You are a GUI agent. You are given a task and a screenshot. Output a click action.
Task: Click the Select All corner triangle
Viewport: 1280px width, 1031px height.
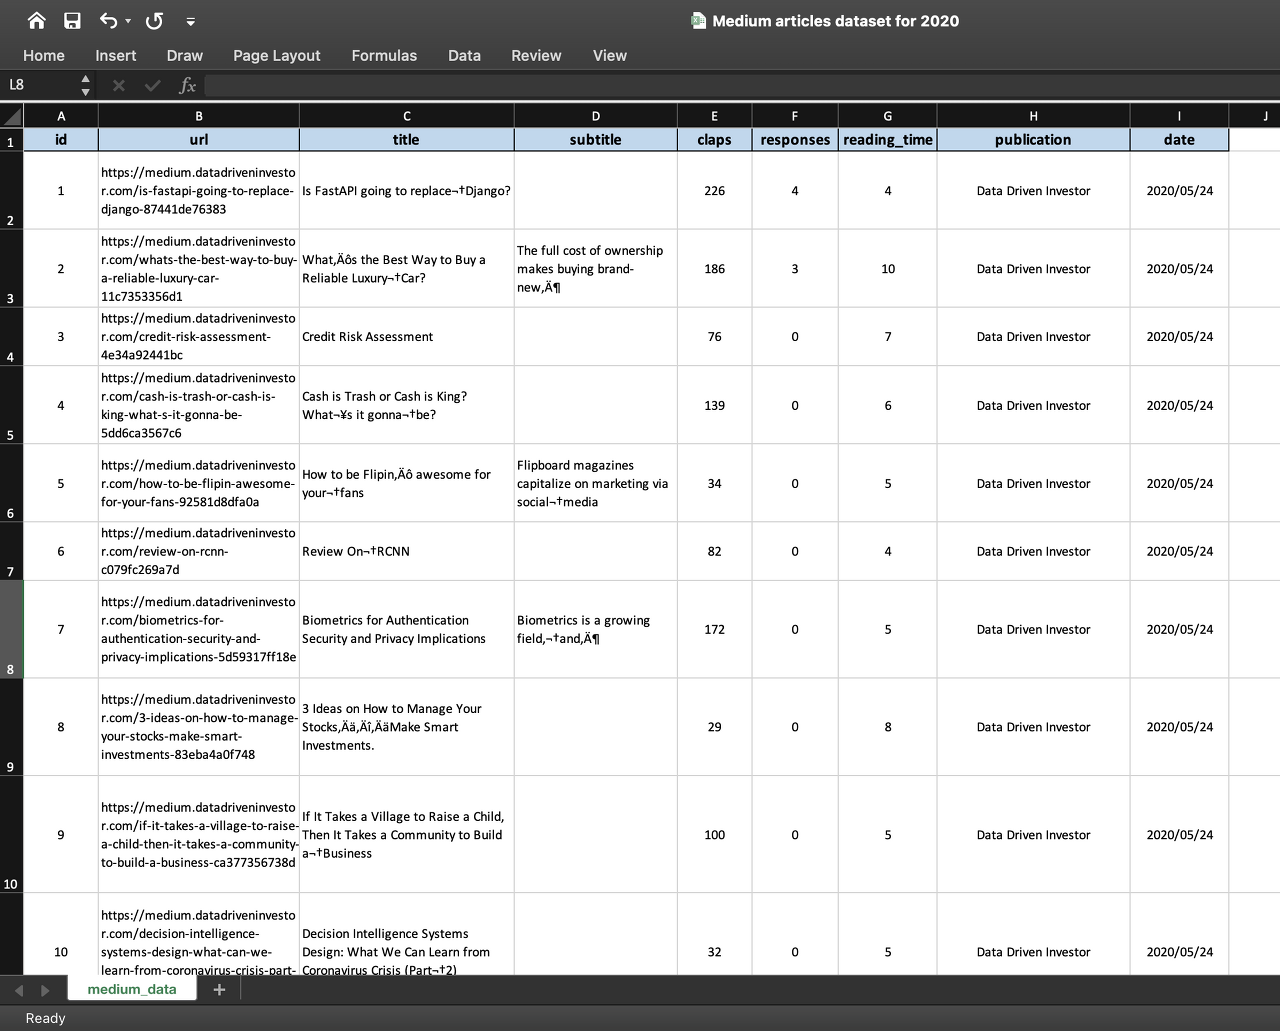coord(12,116)
